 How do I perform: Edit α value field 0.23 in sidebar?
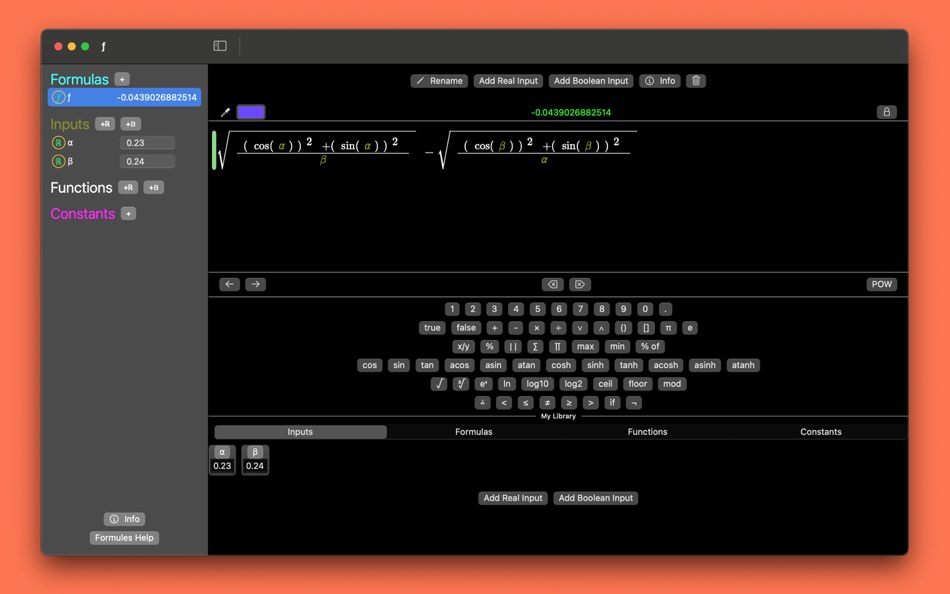[x=147, y=143]
